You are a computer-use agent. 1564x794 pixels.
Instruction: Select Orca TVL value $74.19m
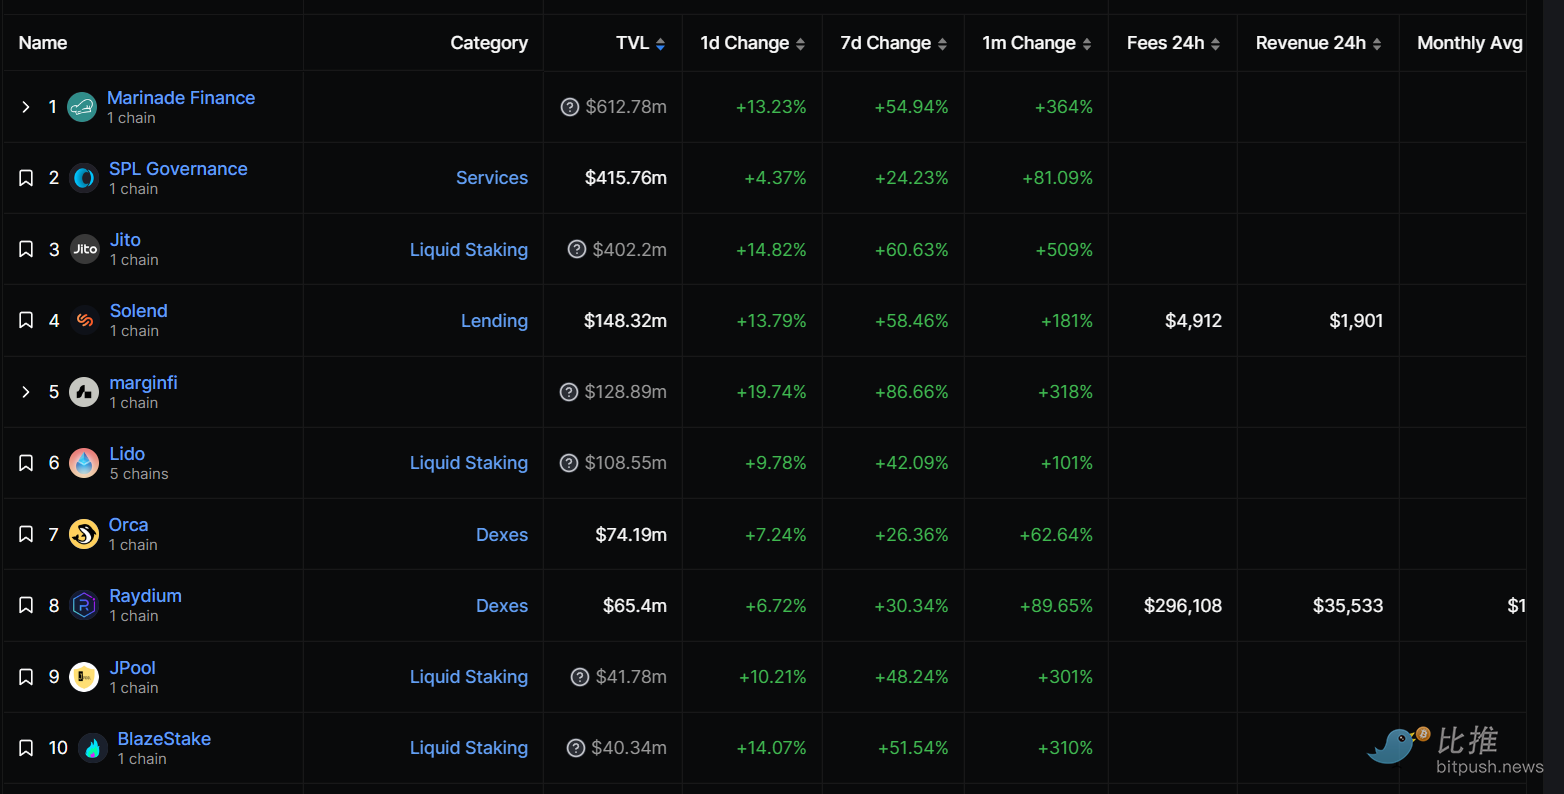click(x=631, y=535)
